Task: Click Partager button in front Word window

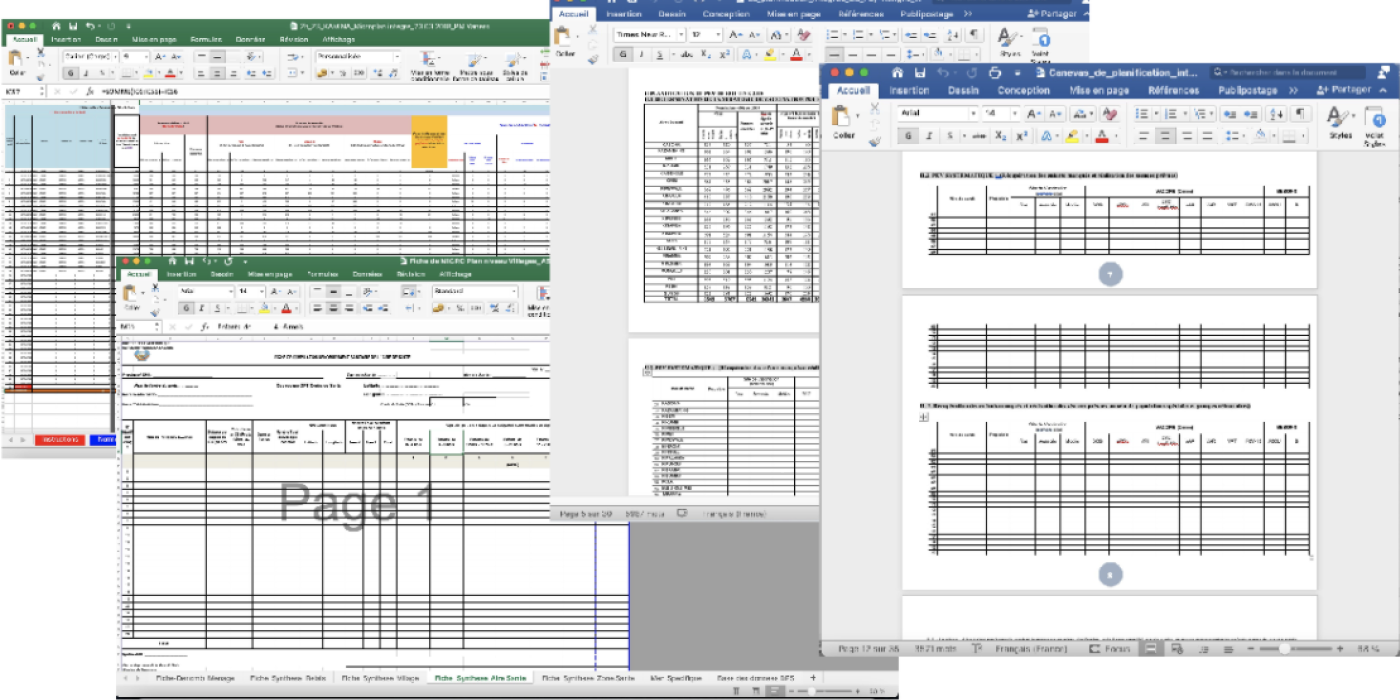Action: pyautogui.click(x=1344, y=90)
